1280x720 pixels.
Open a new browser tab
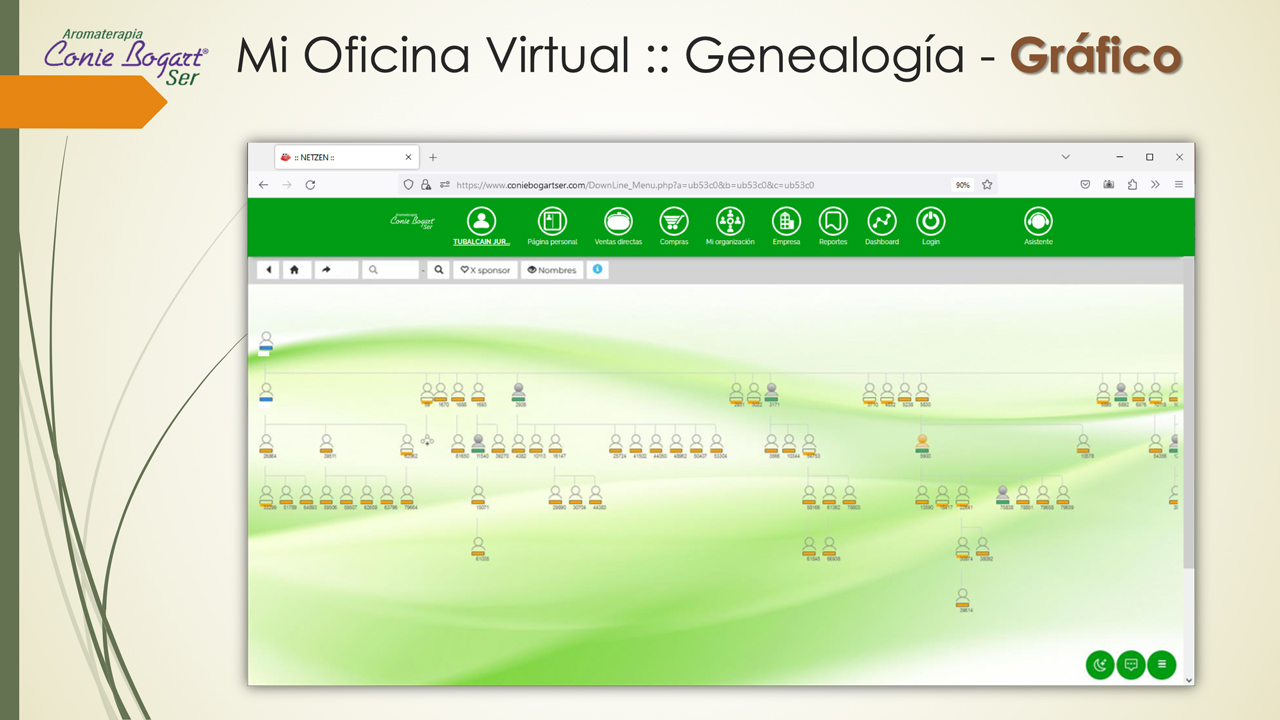click(433, 157)
